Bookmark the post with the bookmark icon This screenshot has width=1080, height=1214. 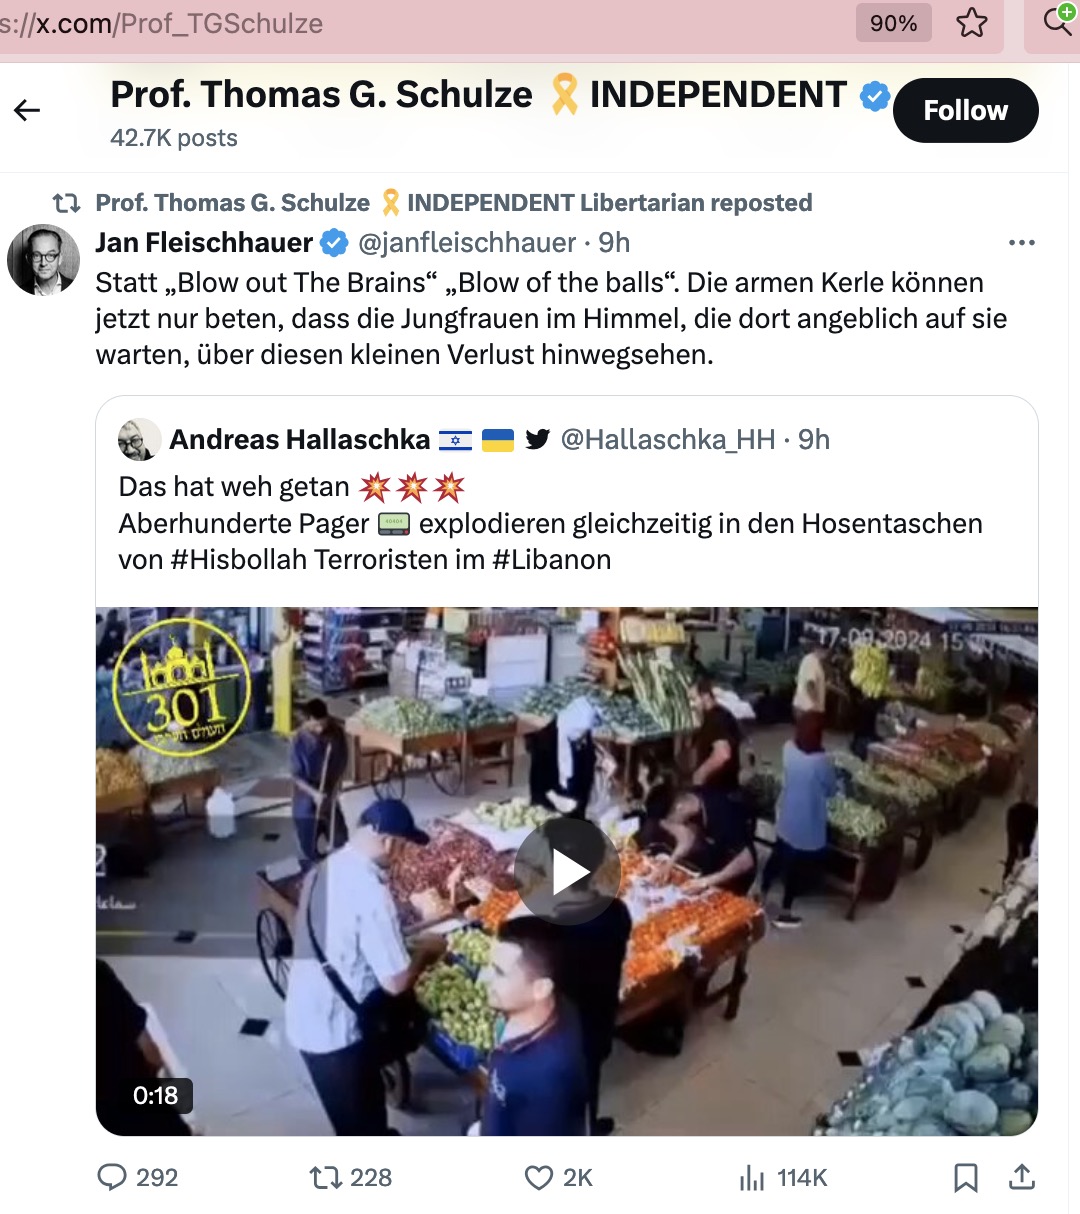tap(965, 1178)
